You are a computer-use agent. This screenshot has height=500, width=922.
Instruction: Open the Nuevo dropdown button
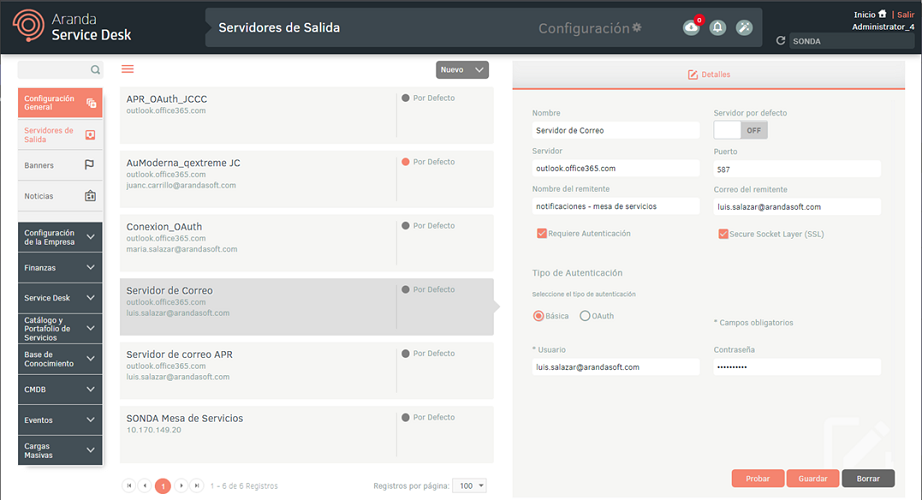pyautogui.click(x=462, y=69)
